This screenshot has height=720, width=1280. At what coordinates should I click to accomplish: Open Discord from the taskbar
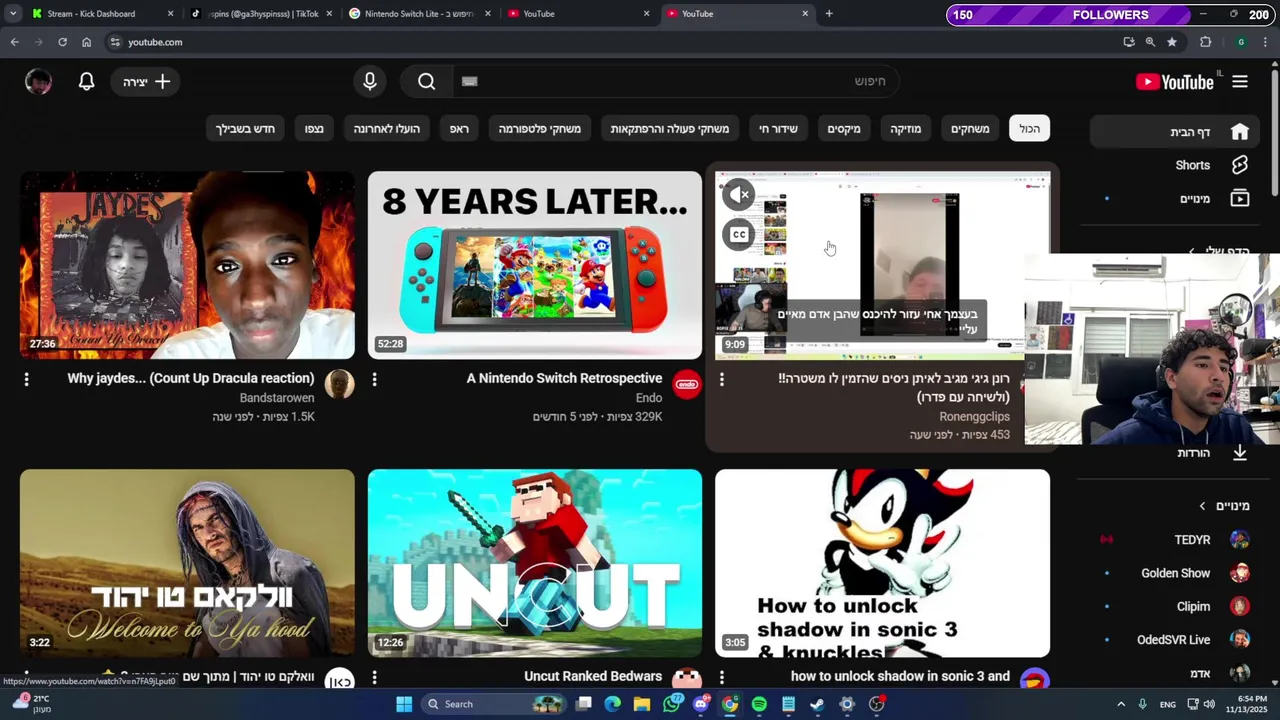tap(701, 704)
